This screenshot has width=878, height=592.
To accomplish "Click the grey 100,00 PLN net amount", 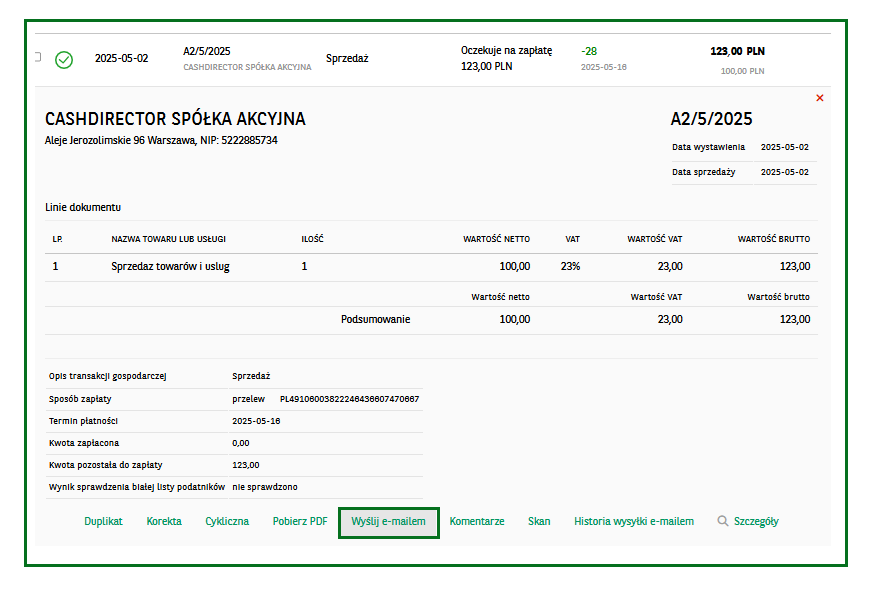I will [x=742, y=71].
